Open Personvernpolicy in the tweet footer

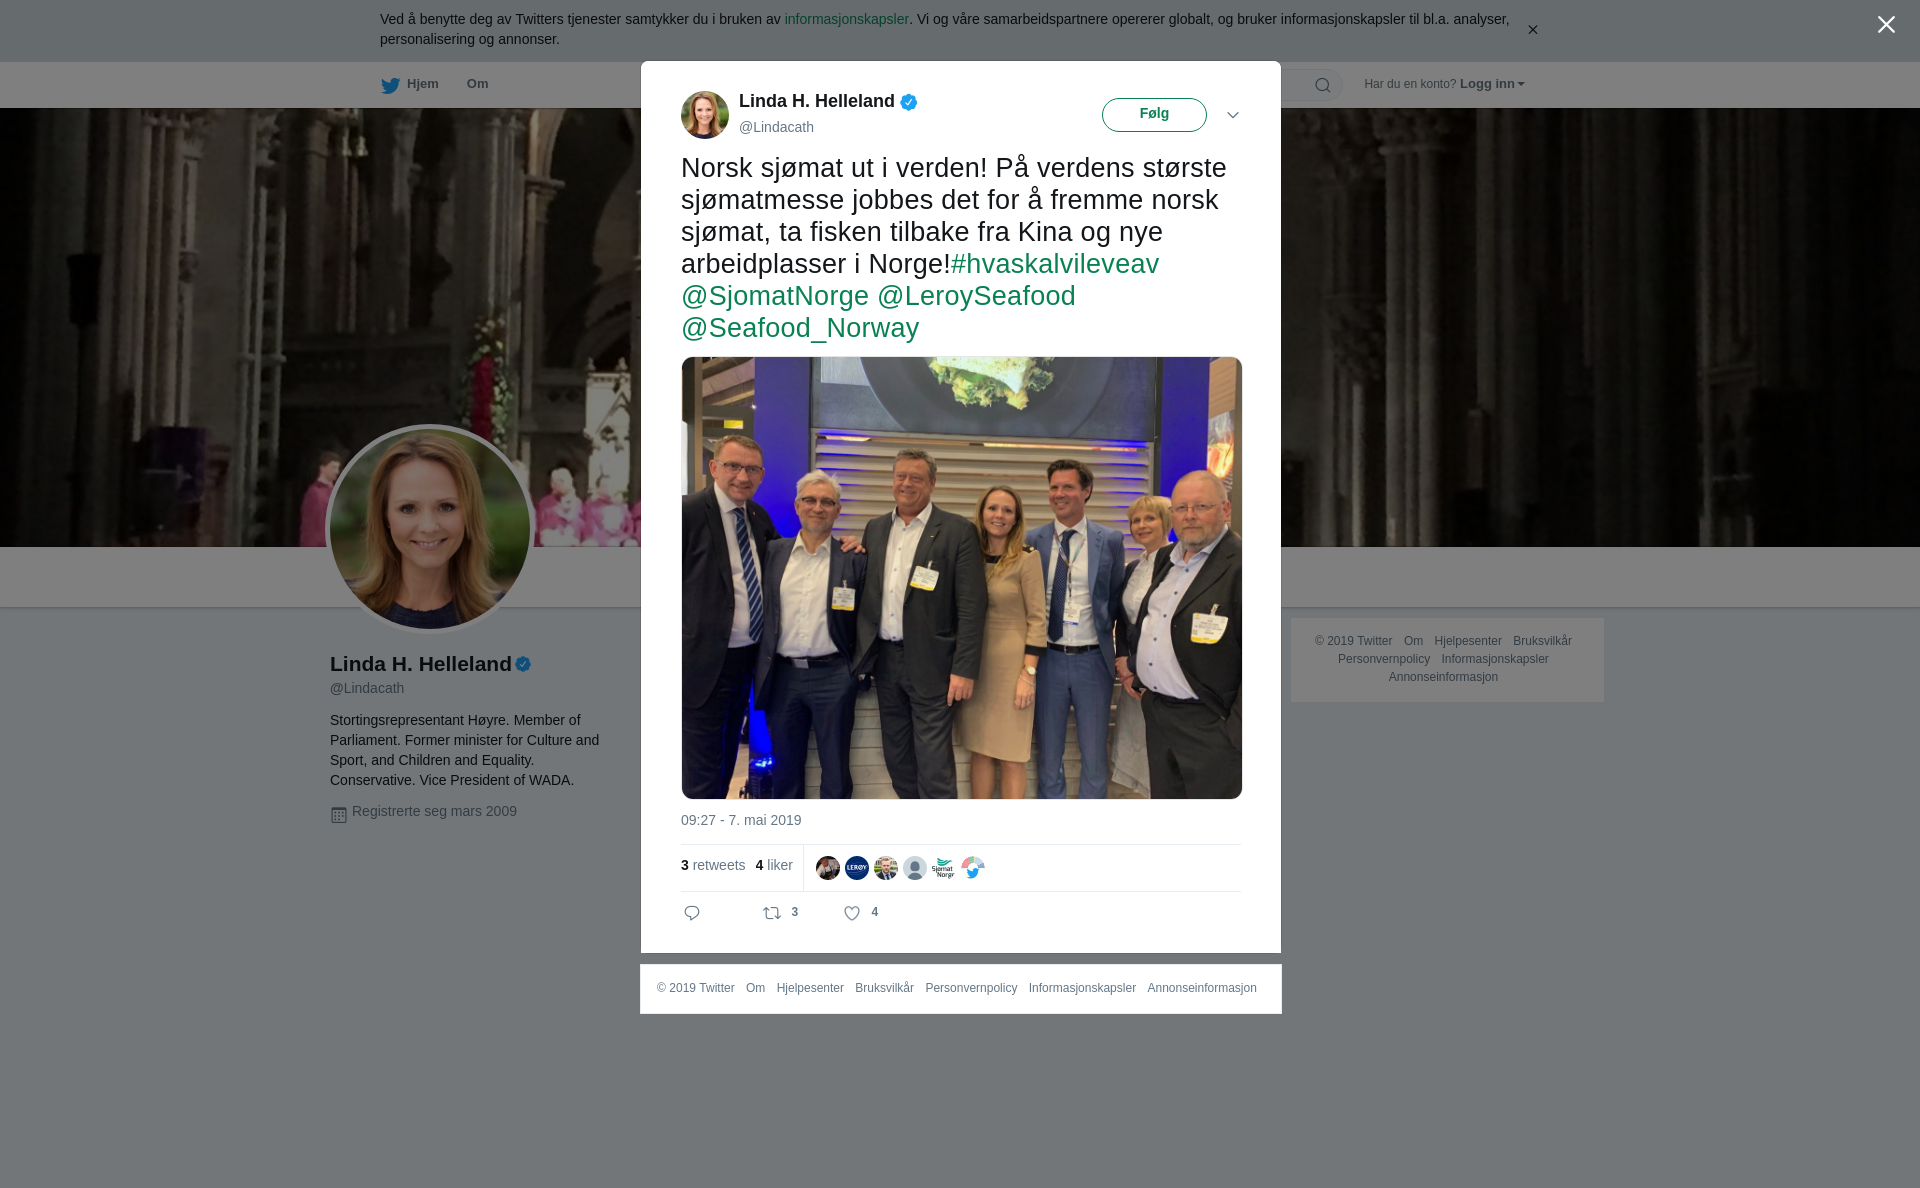pyautogui.click(x=970, y=988)
